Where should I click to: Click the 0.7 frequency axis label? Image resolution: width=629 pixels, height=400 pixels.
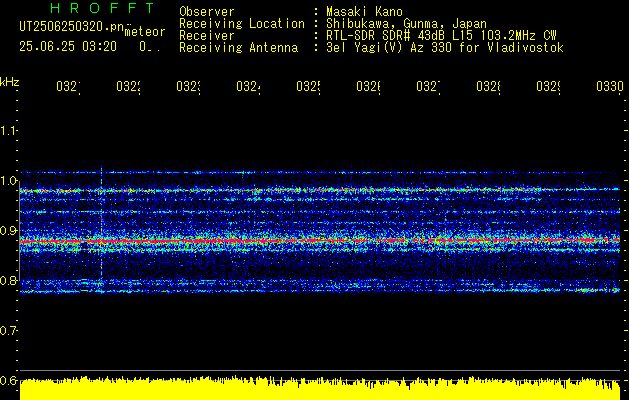point(8,331)
